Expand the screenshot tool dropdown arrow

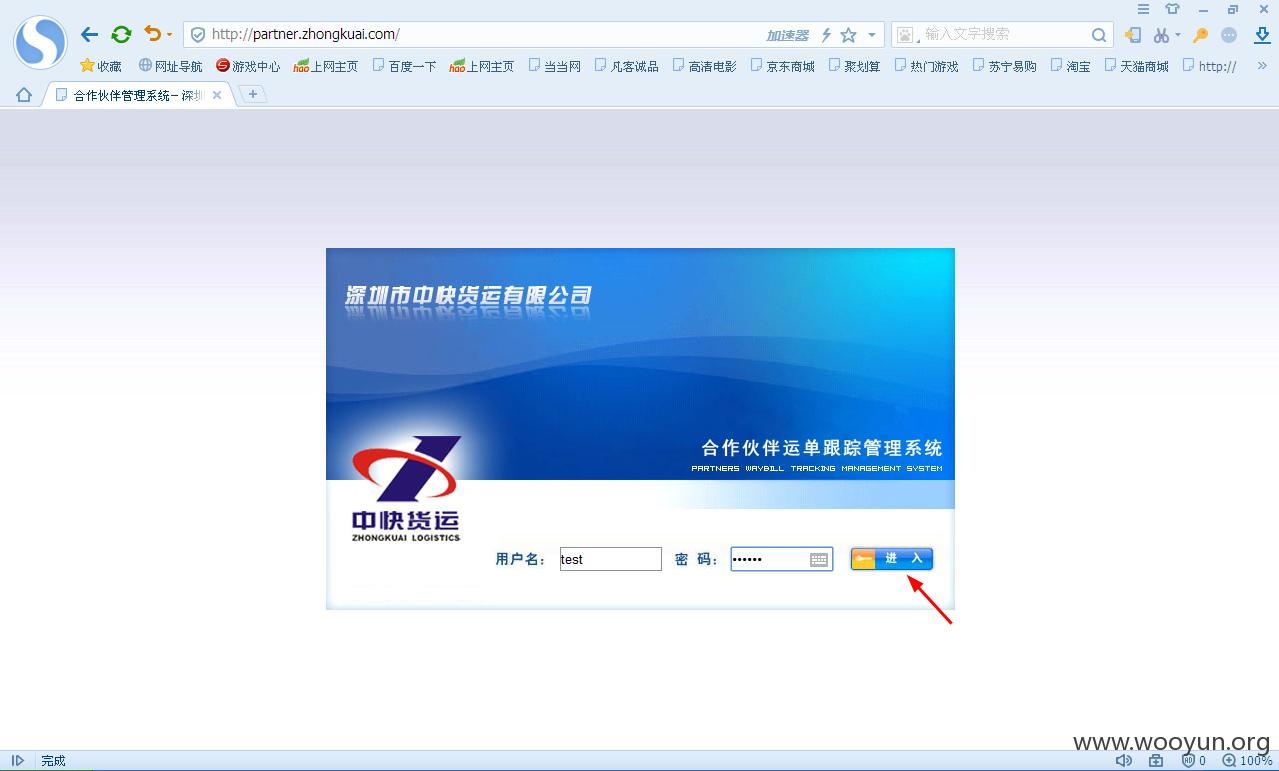1177,35
